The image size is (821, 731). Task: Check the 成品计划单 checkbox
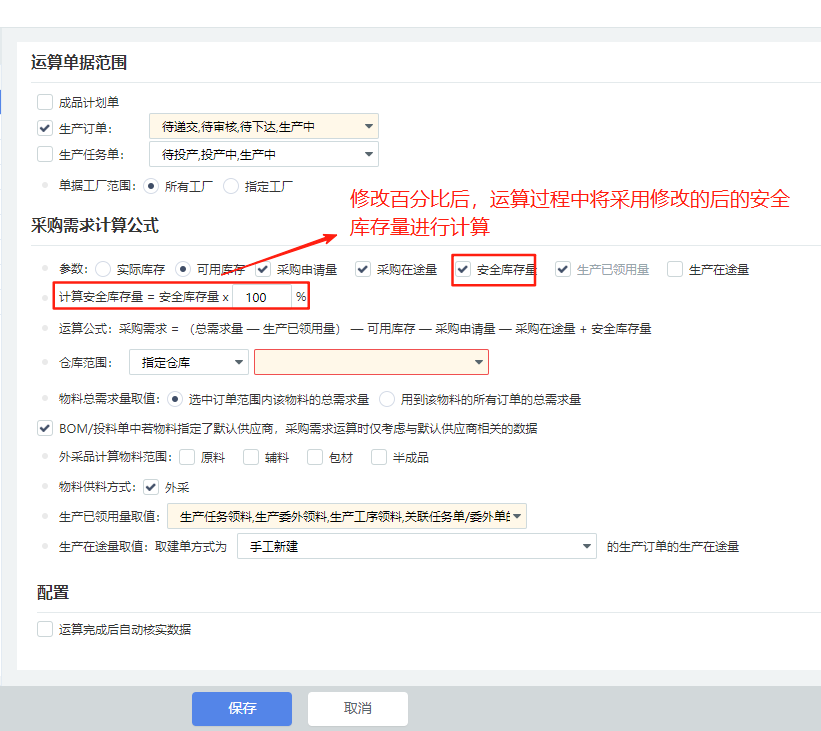(44, 101)
